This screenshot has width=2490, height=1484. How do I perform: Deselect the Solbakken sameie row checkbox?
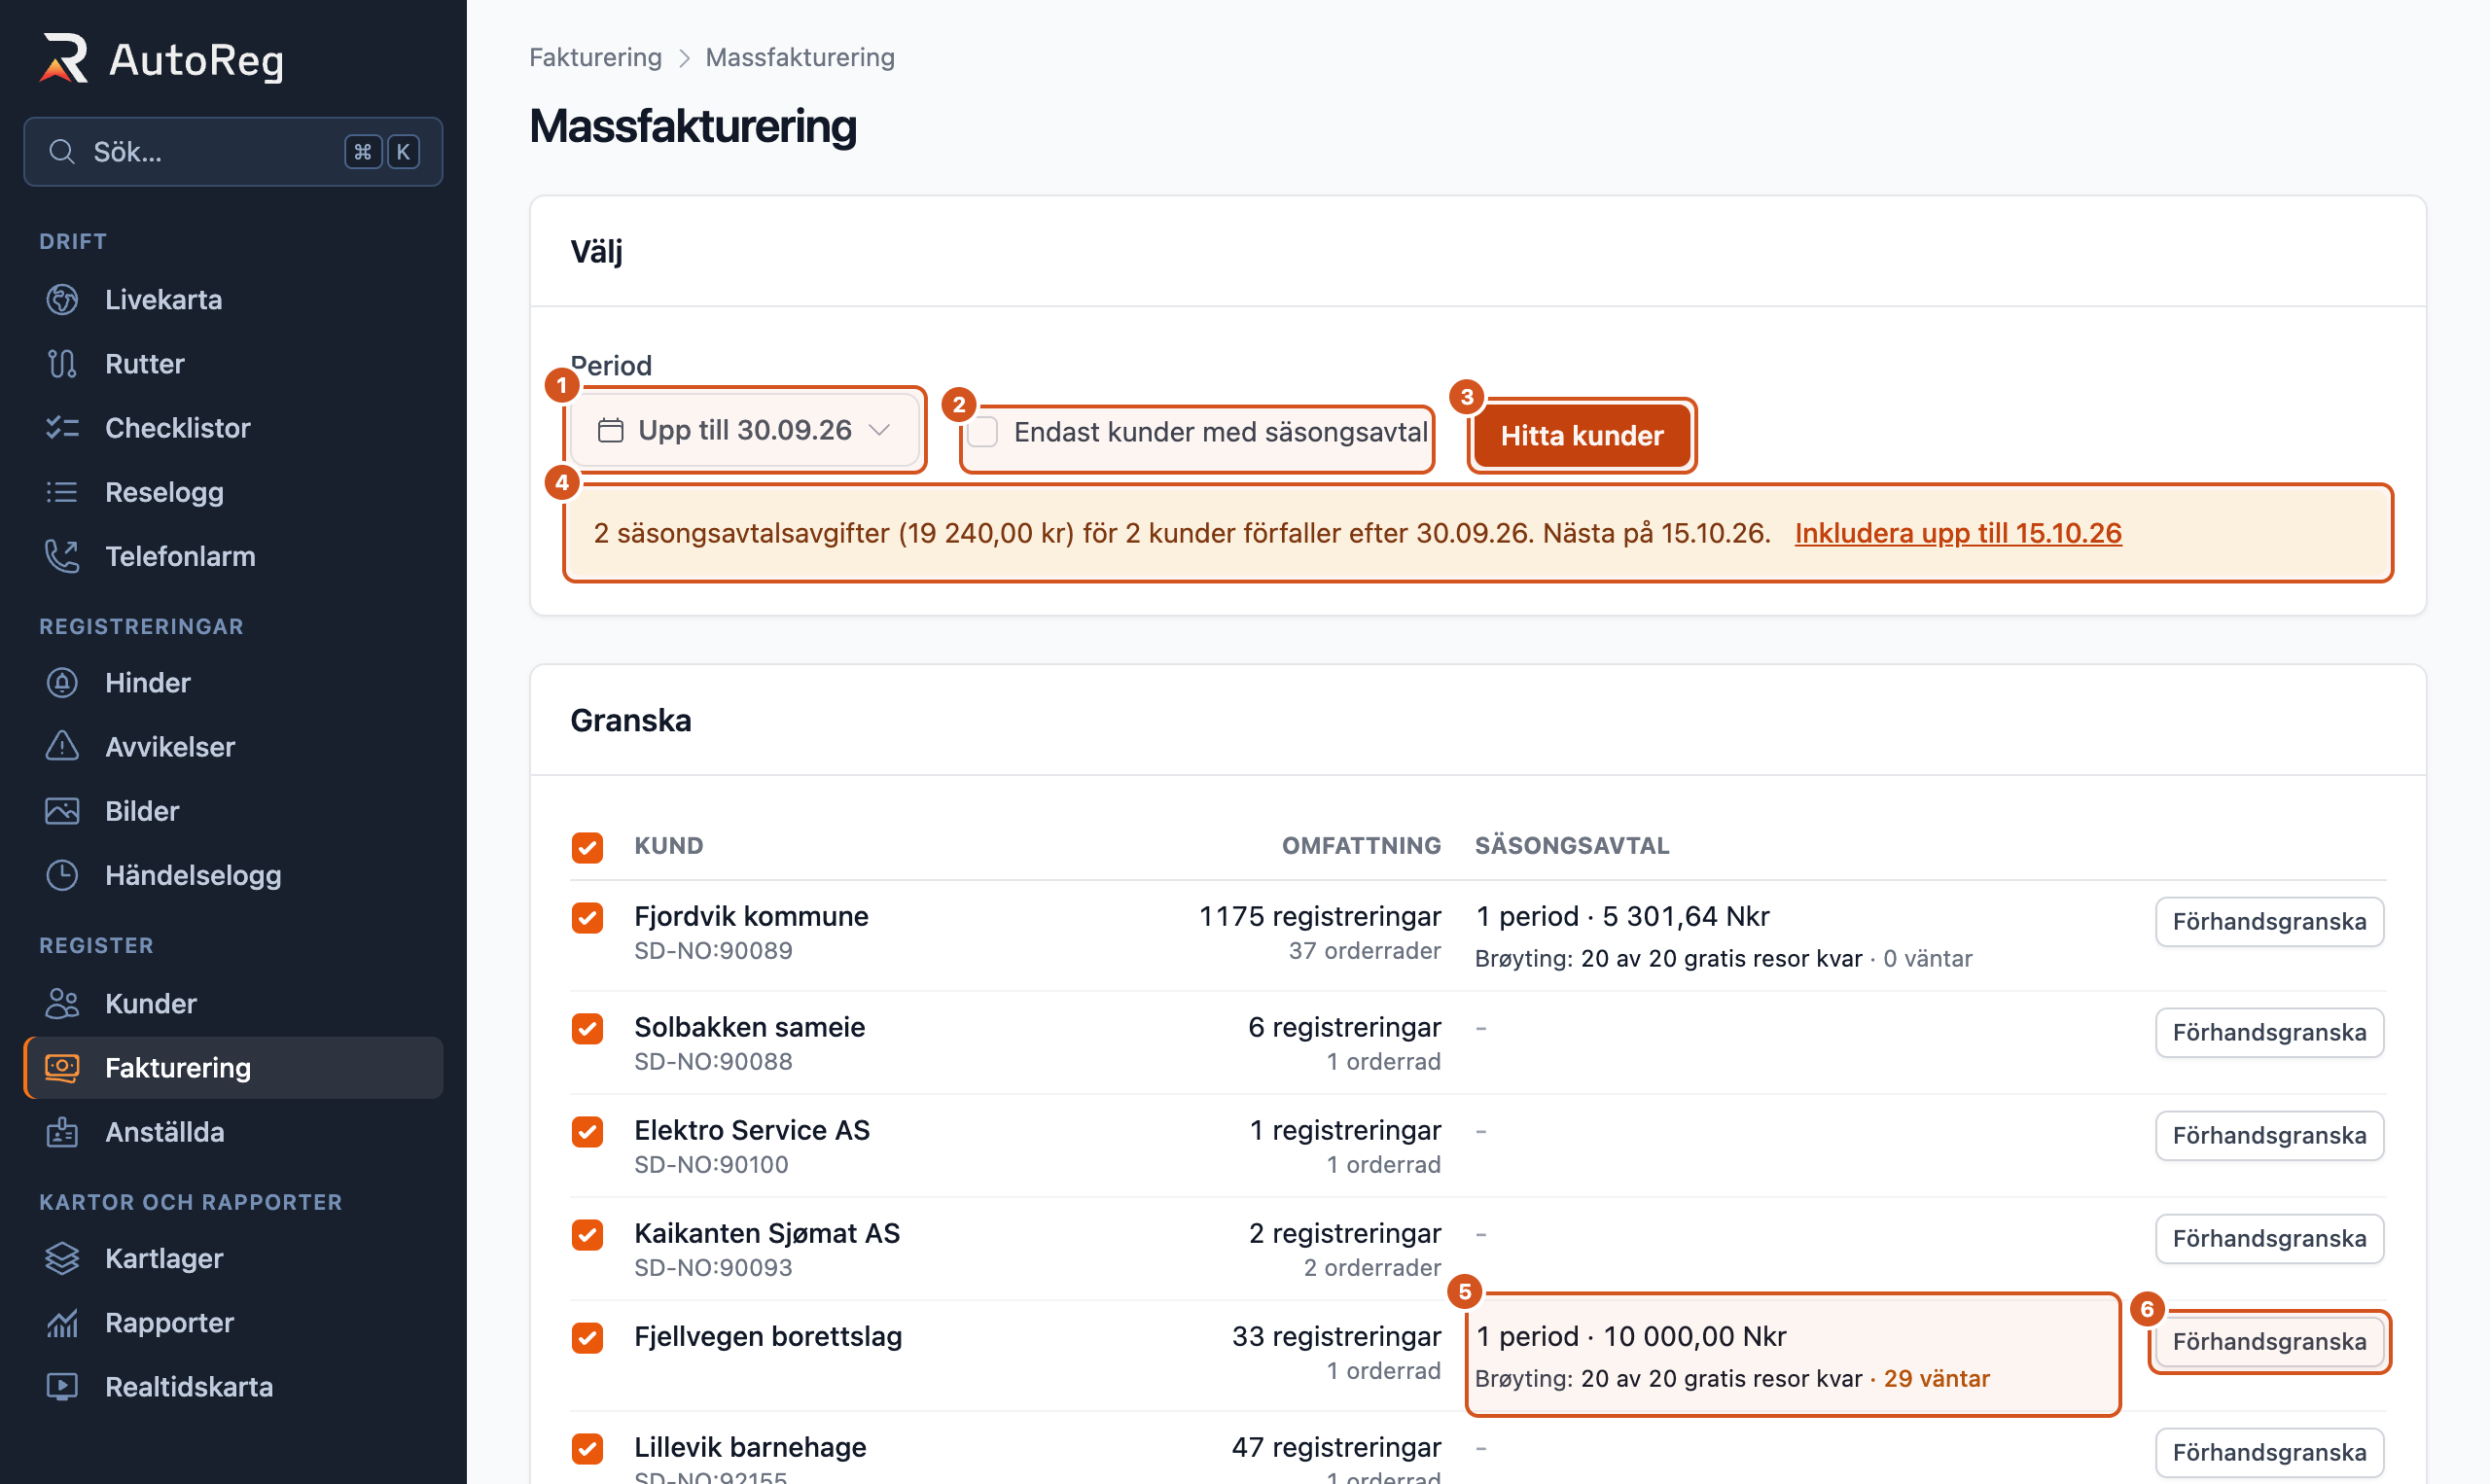pos(587,1028)
